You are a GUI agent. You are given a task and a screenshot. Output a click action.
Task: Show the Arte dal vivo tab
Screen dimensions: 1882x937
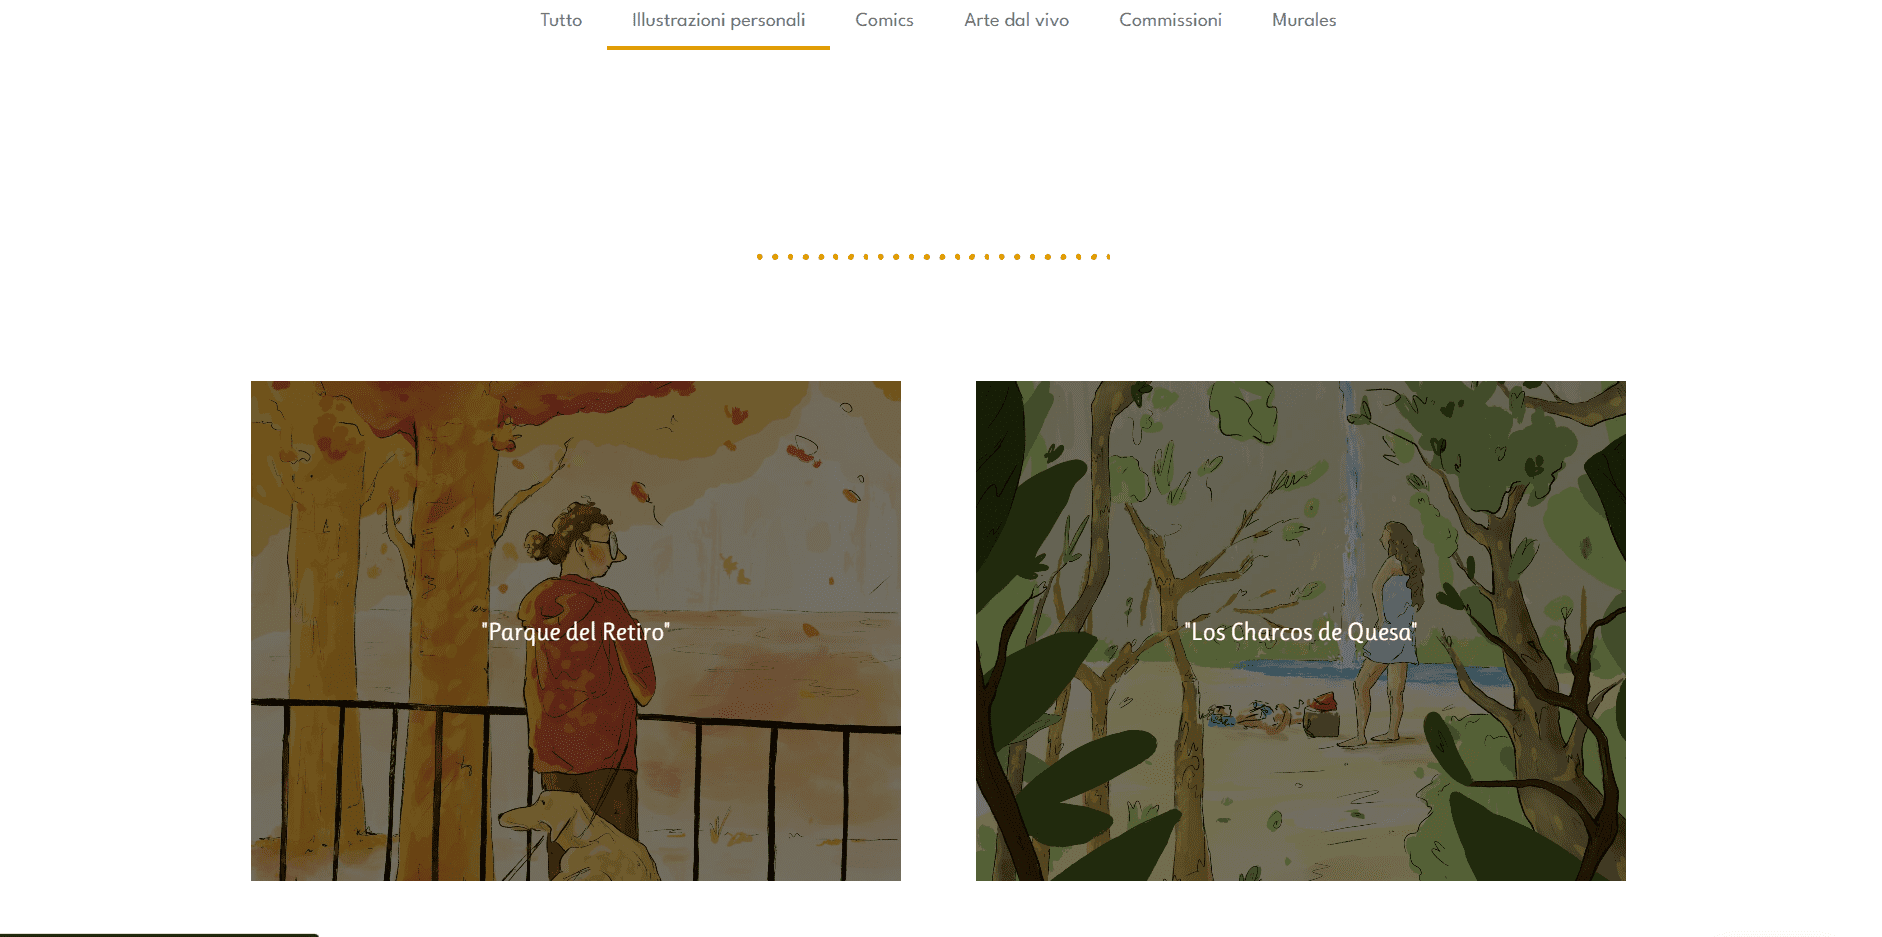point(1016,20)
